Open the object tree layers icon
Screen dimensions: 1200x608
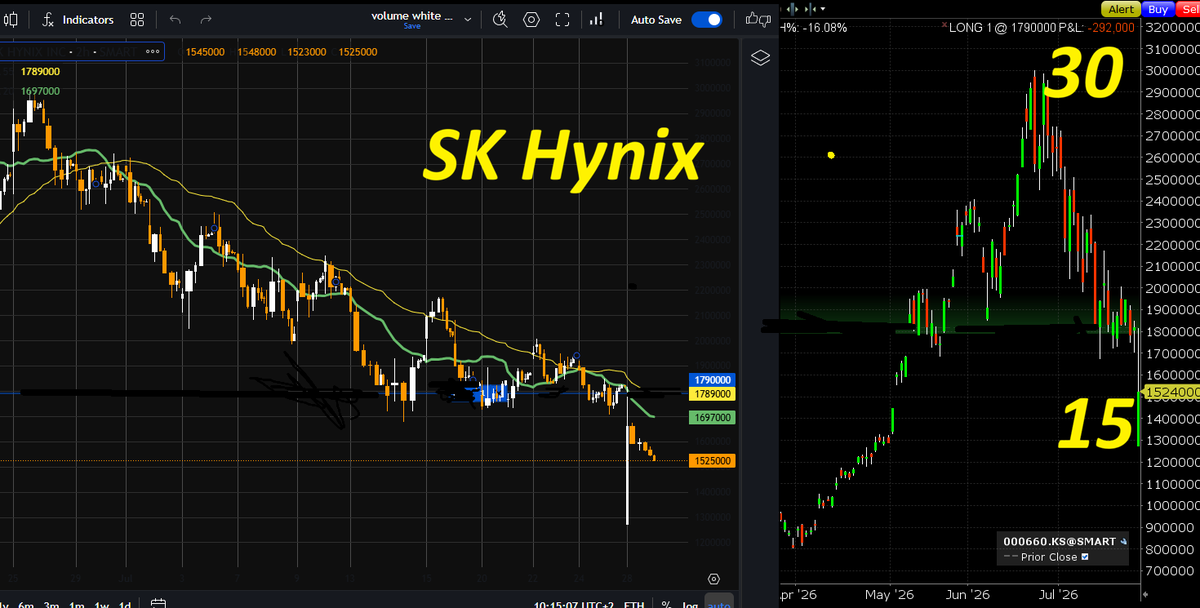click(x=761, y=57)
